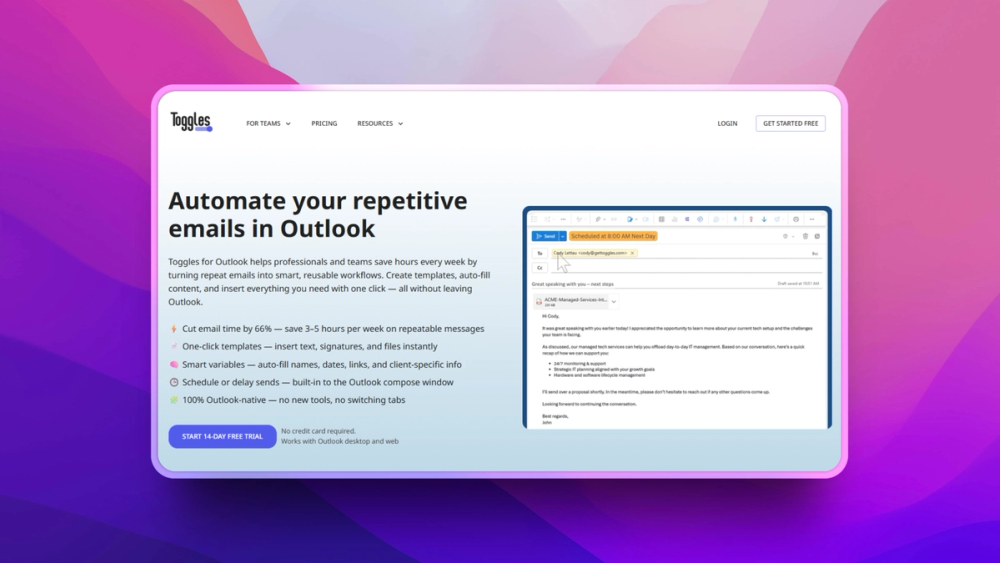
Task: Click Get Started Free button
Action: pos(790,124)
